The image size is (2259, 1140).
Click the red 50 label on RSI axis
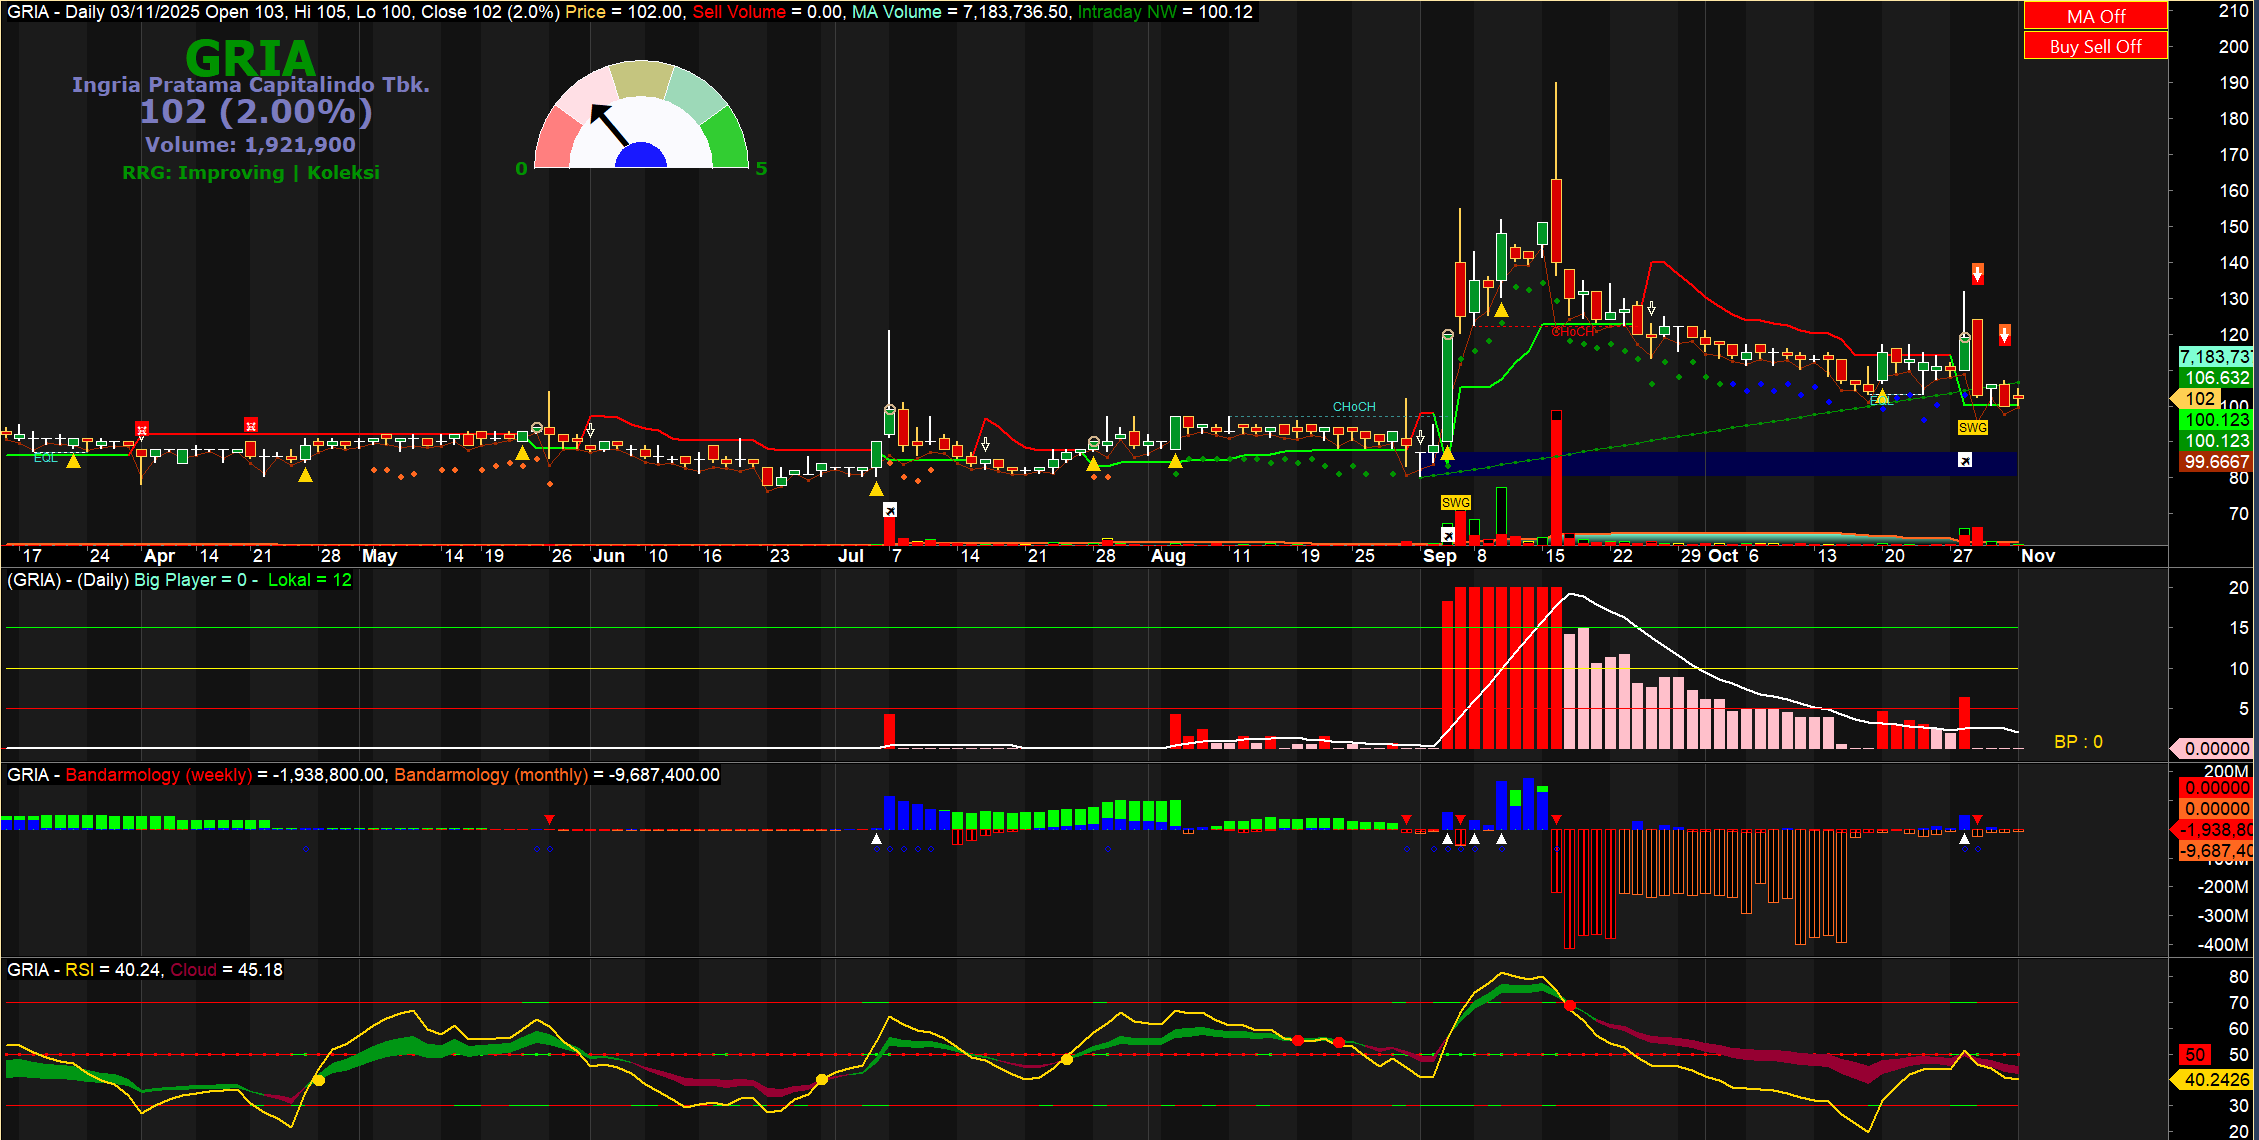[2195, 1054]
